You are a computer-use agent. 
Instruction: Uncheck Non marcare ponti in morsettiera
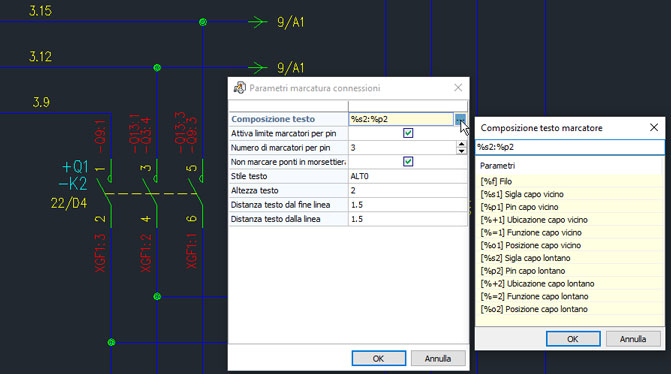tap(408, 162)
